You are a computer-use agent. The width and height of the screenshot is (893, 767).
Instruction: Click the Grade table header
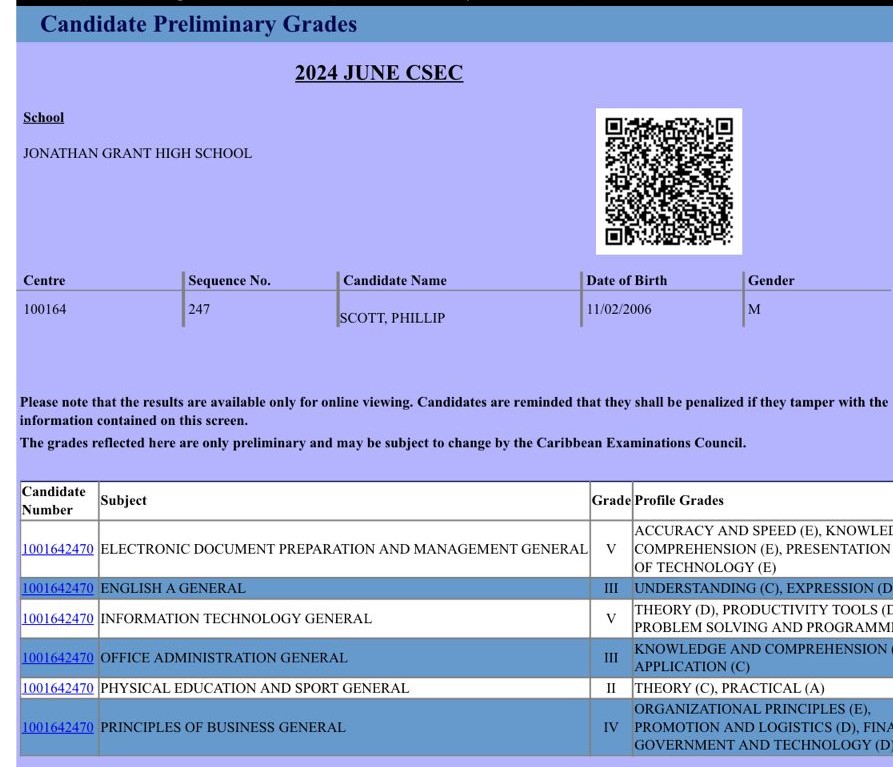pyautogui.click(x=611, y=500)
